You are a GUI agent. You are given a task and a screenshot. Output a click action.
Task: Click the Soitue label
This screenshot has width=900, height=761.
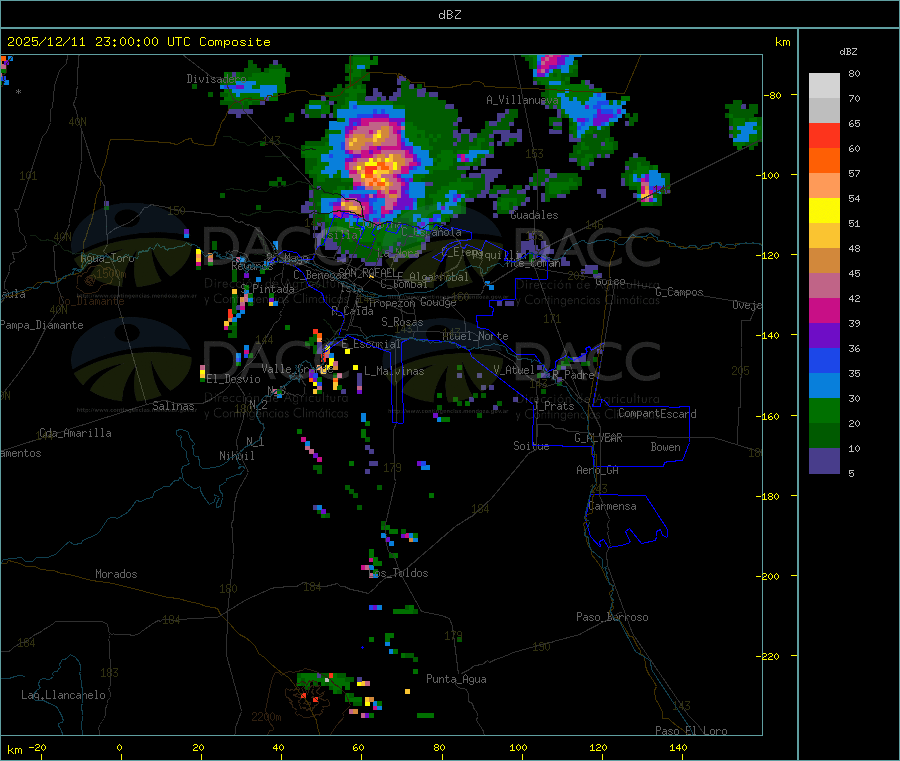pyautogui.click(x=531, y=446)
